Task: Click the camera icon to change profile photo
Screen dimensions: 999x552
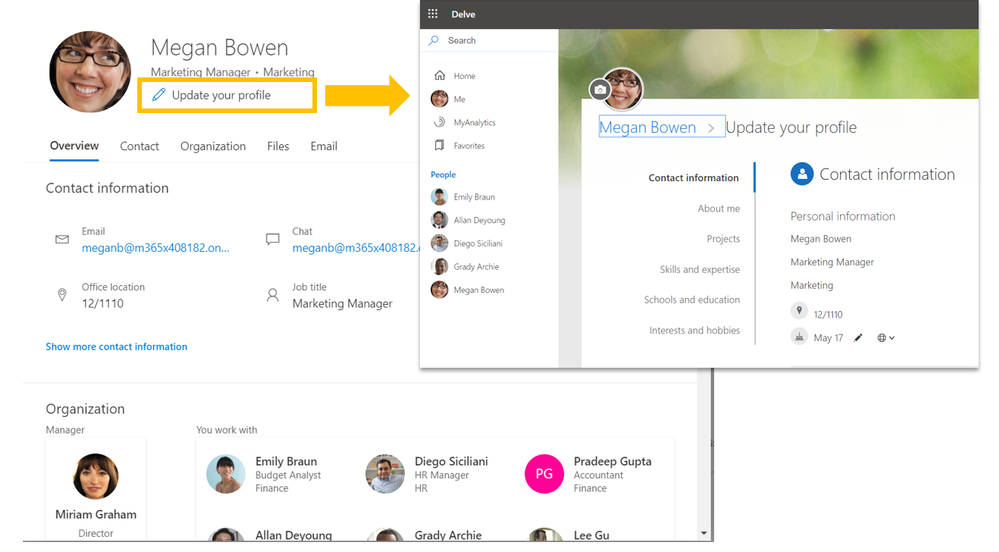Action: (600, 90)
